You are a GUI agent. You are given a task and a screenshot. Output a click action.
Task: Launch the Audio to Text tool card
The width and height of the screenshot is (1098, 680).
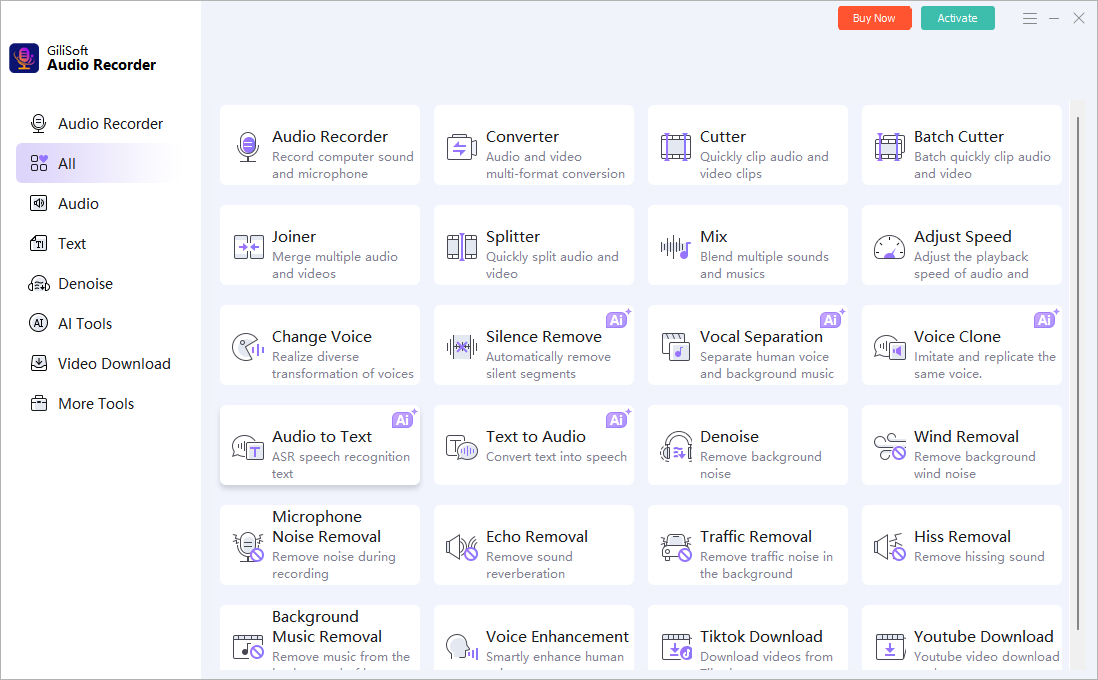(x=320, y=446)
